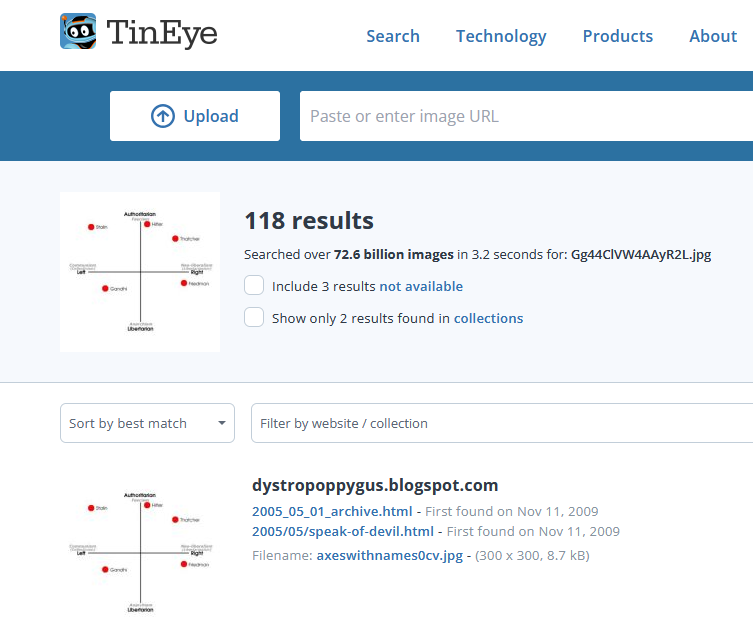The width and height of the screenshot is (753, 639).
Task: Click the Upload button
Action: point(194,116)
